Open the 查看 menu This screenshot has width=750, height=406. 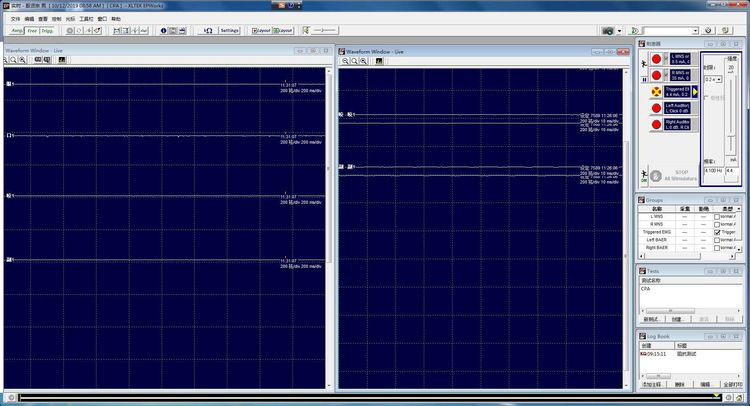(x=43, y=19)
